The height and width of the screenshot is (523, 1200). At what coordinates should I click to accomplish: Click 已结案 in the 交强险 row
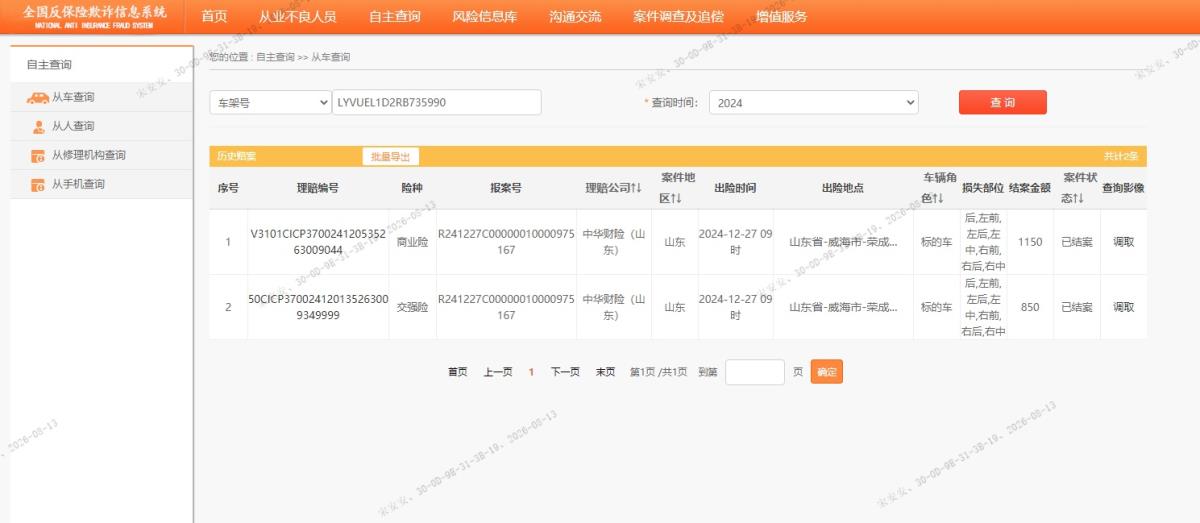point(1077,307)
